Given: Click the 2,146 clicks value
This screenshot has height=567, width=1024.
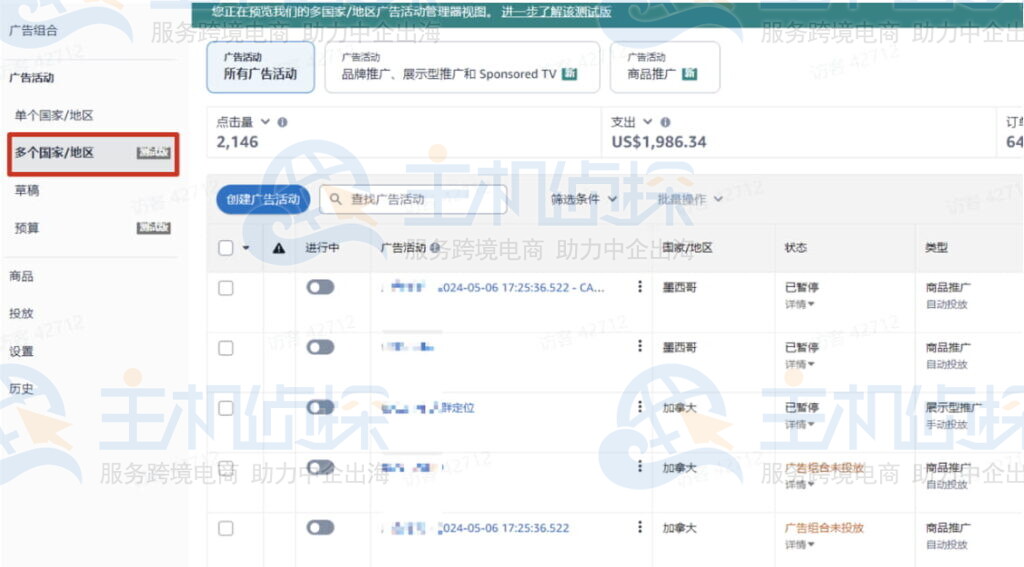Looking at the screenshot, I should click(x=237, y=142).
